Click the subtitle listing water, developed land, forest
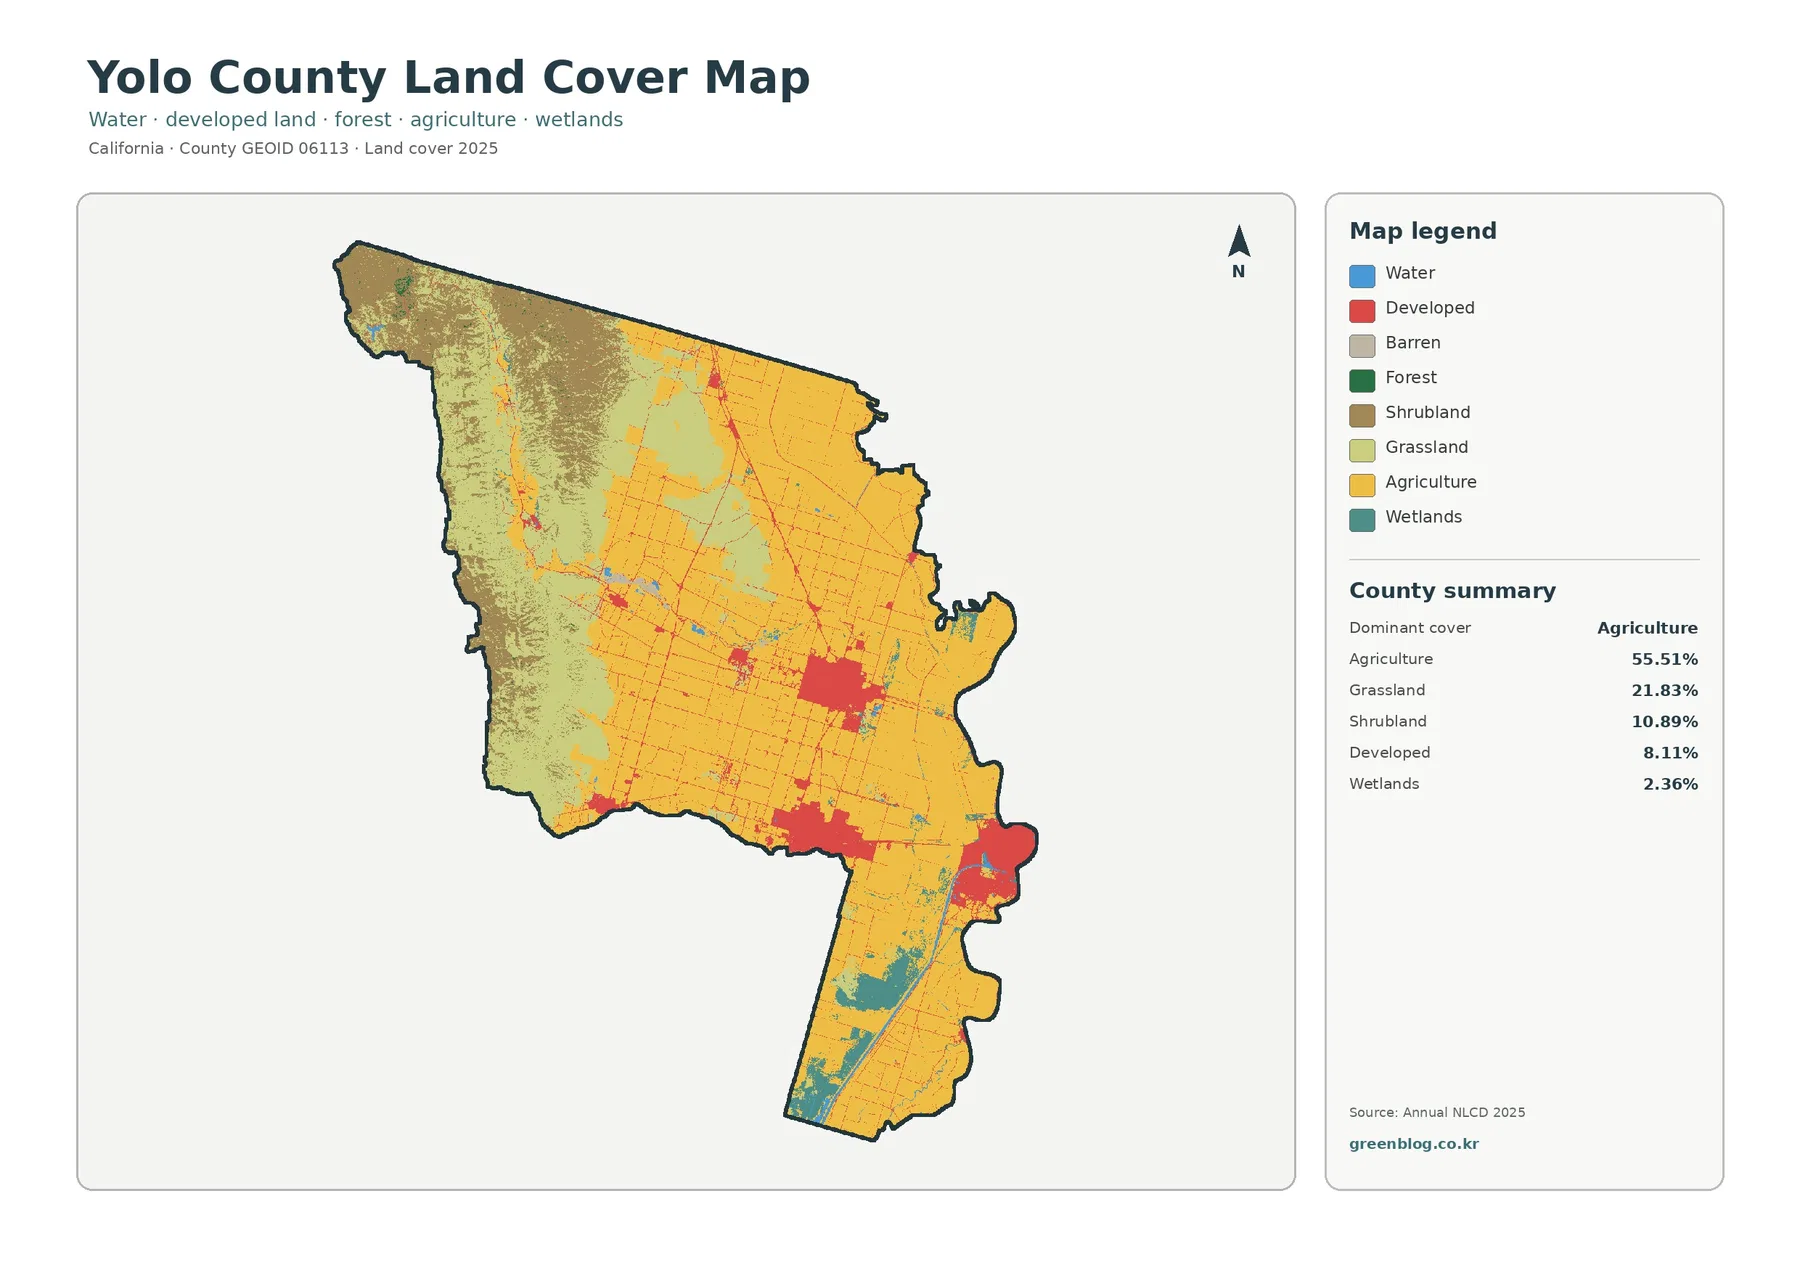This screenshot has height=1273, width=1800. [x=355, y=120]
